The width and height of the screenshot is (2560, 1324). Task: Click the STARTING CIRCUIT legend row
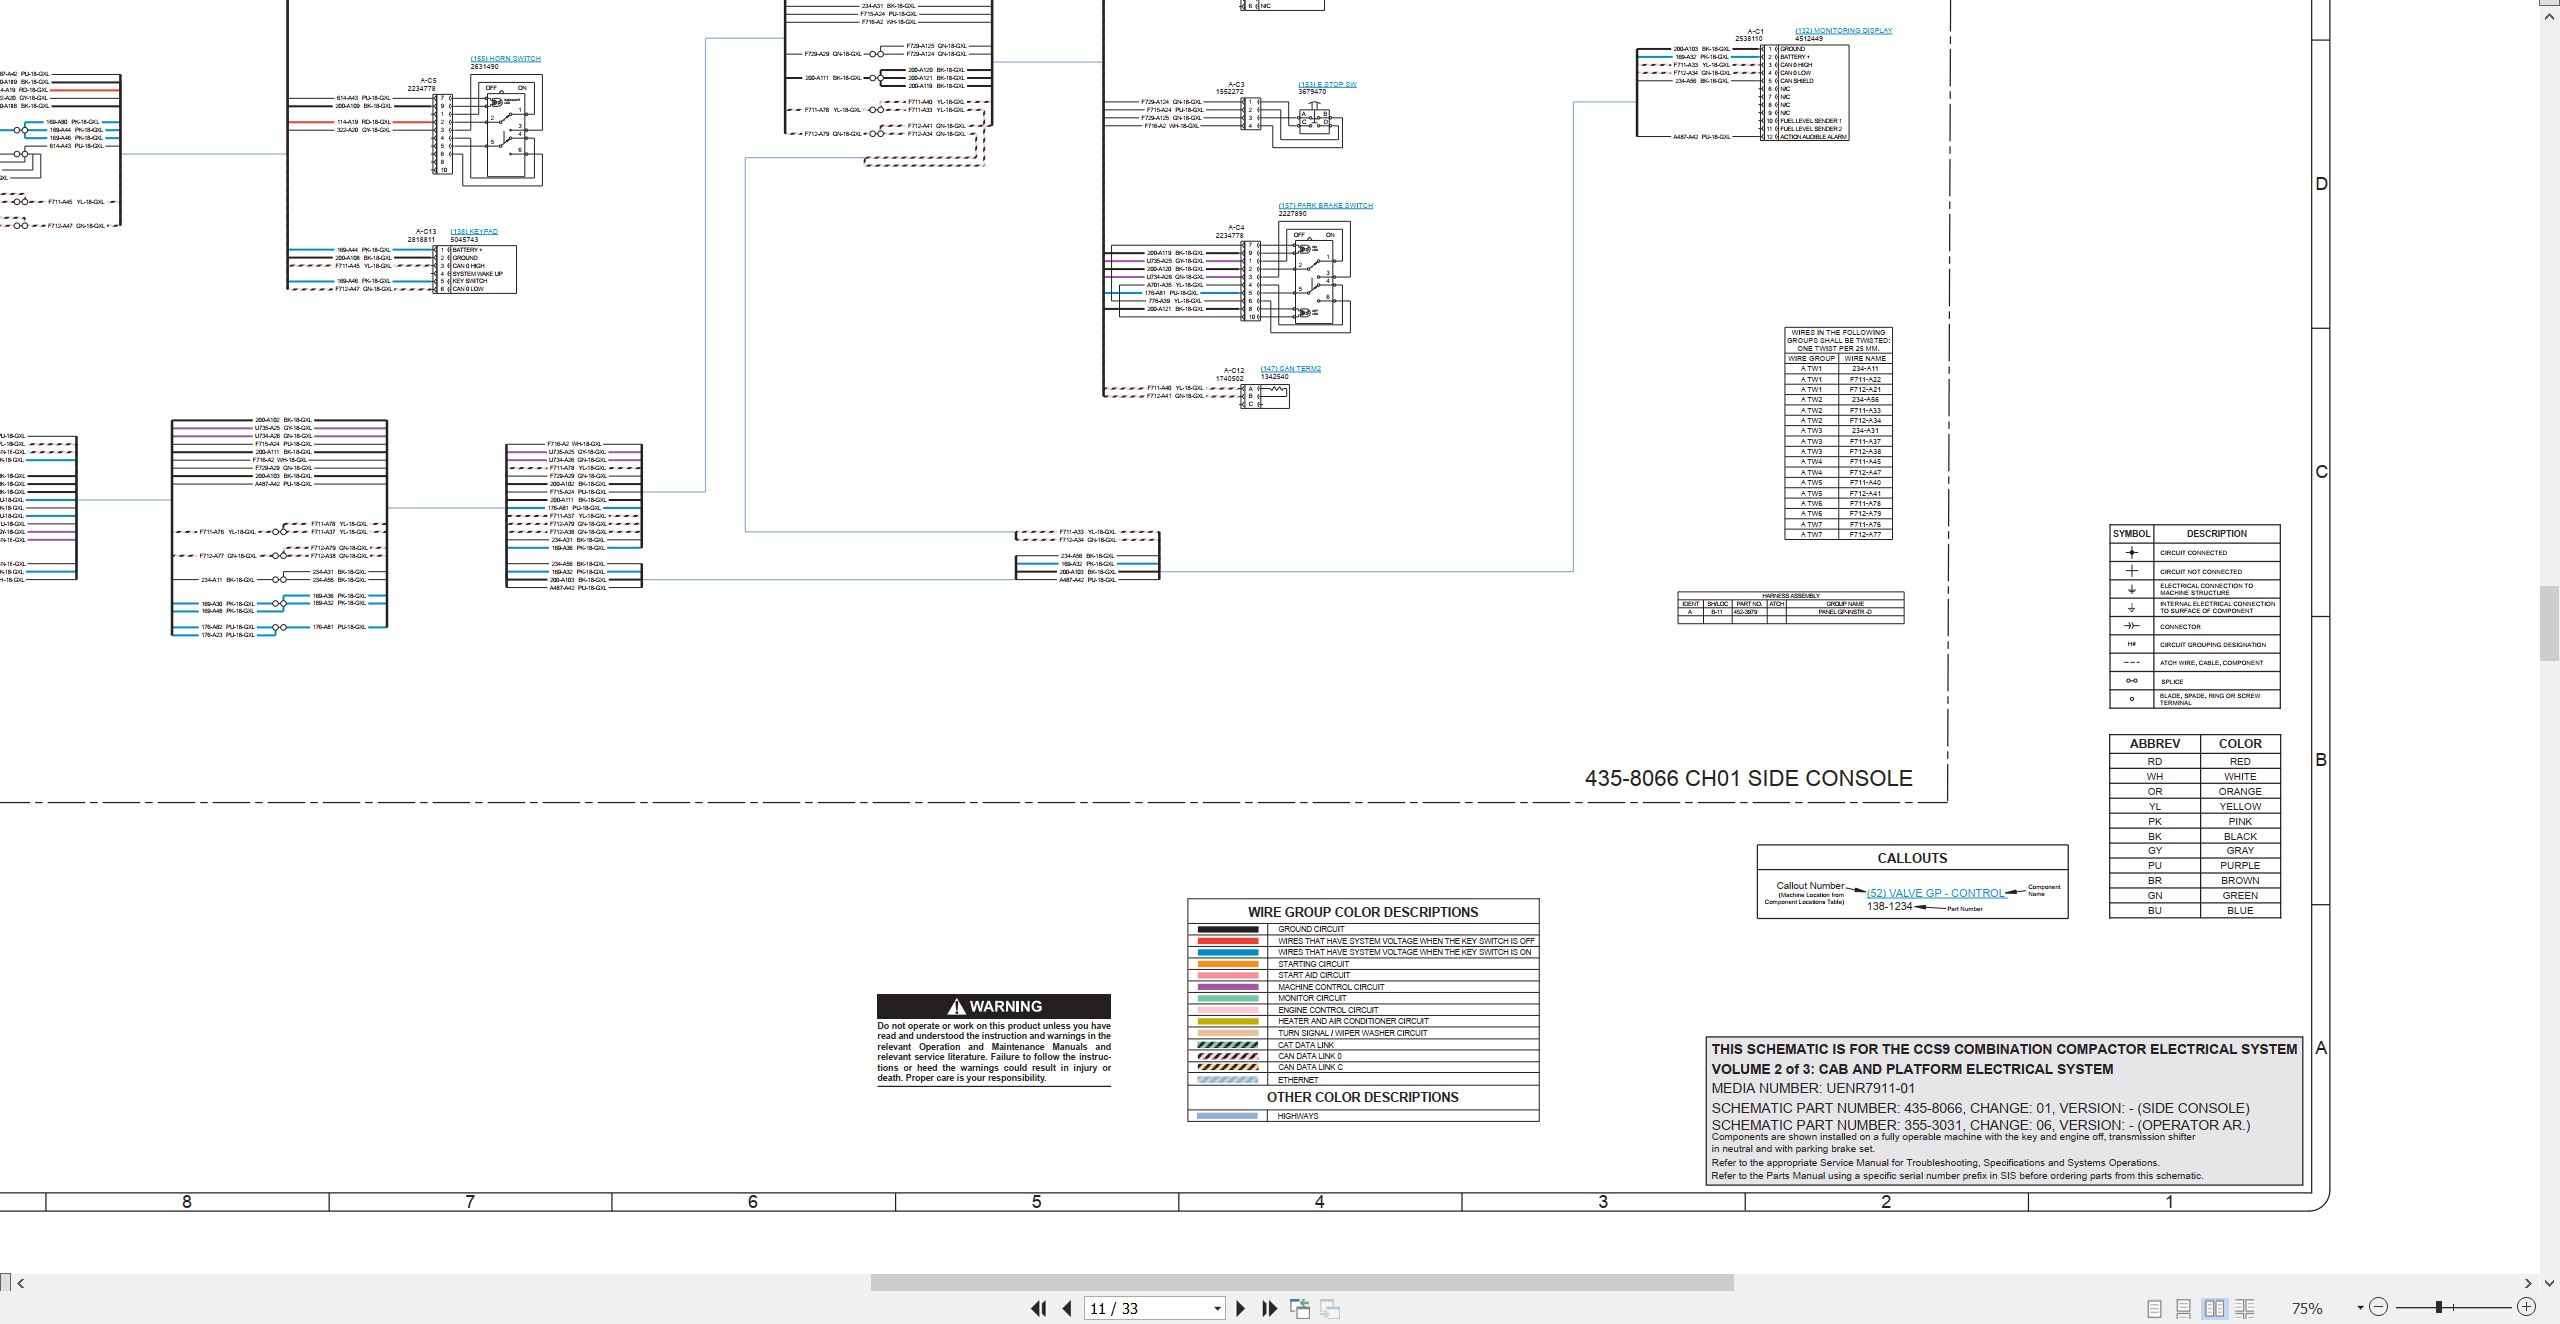pos(1363,964)
